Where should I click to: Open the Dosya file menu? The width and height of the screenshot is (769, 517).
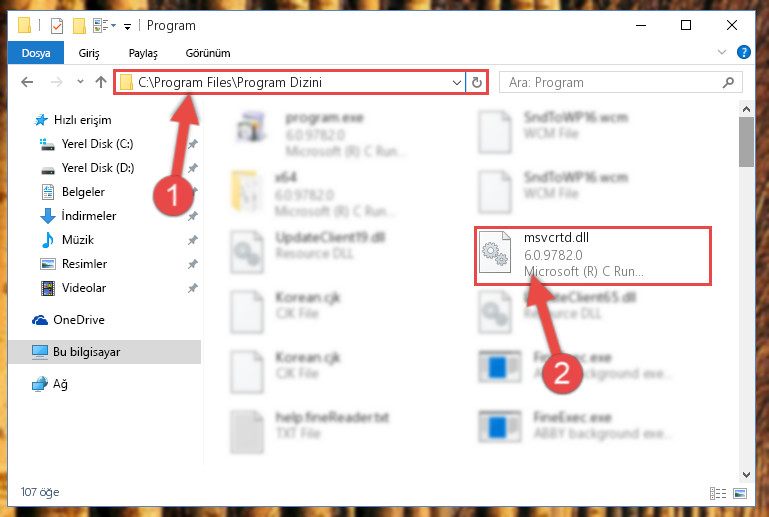coord(36,53)
